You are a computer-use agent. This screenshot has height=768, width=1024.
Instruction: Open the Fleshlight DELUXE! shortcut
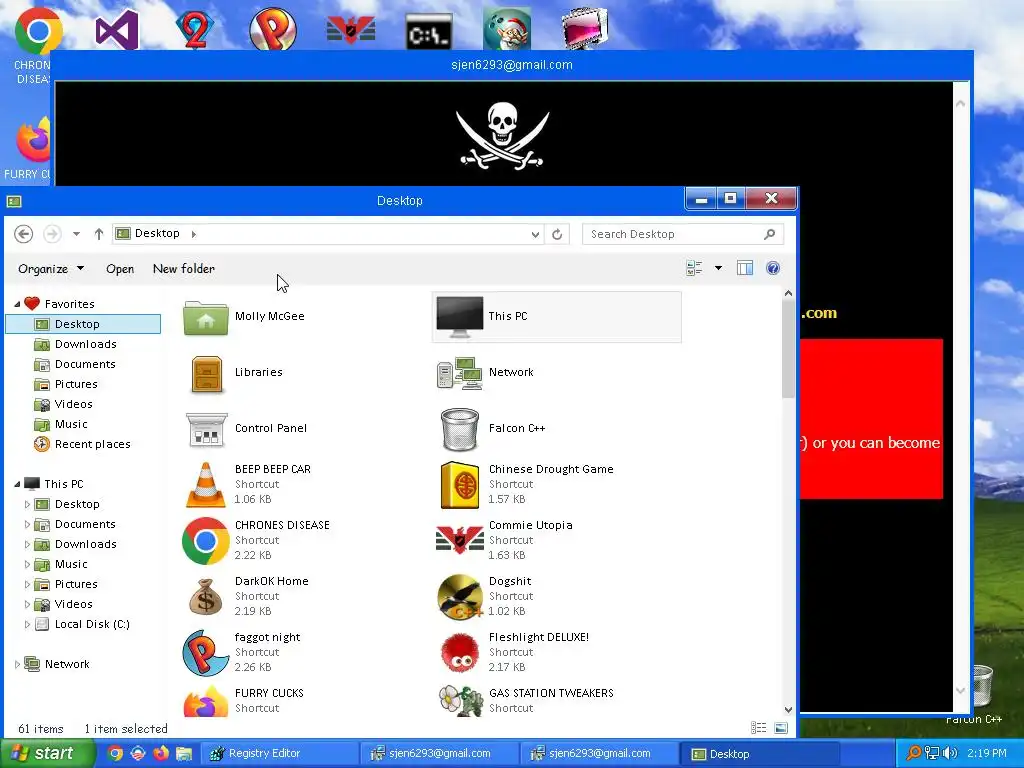pyautogui.click(x=460, y=653)
